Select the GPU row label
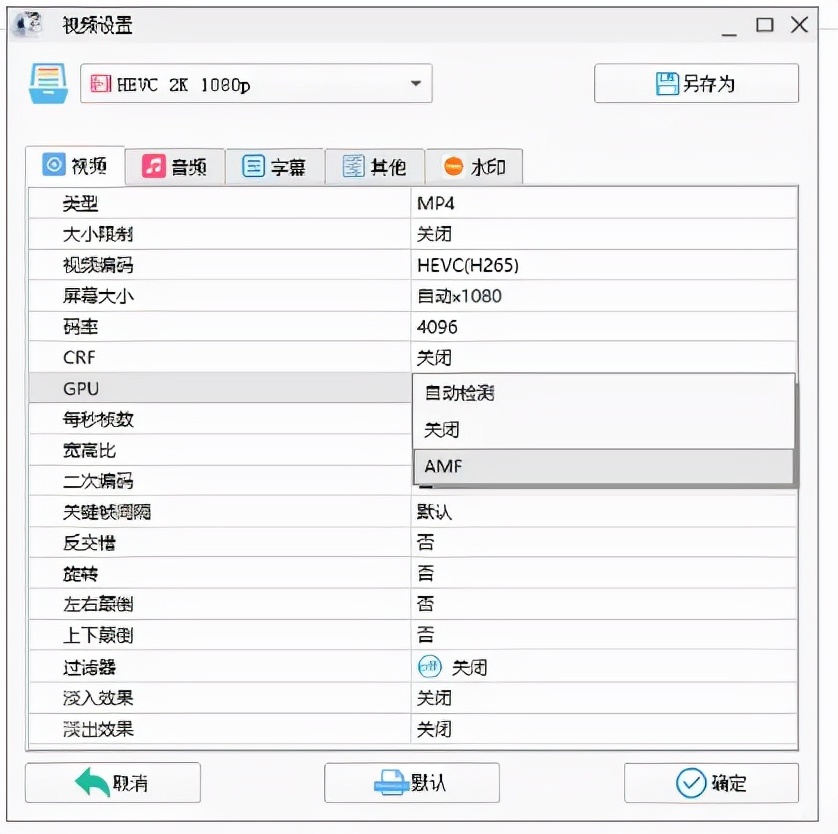The width and height of the screenshot is (838, 834). [81, 388]
